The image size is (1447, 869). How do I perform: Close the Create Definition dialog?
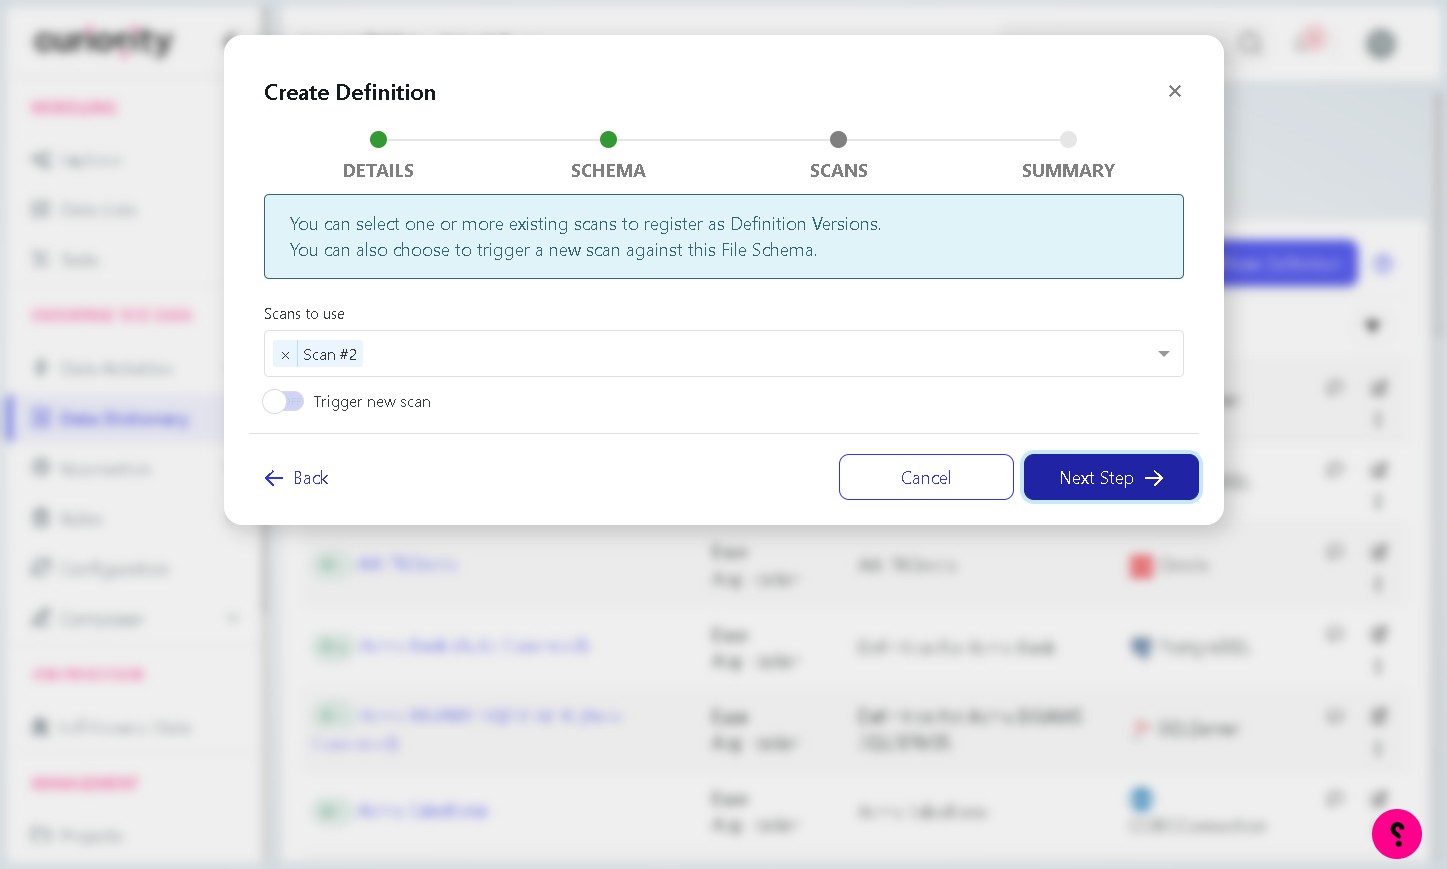[x=1175, y=91]
